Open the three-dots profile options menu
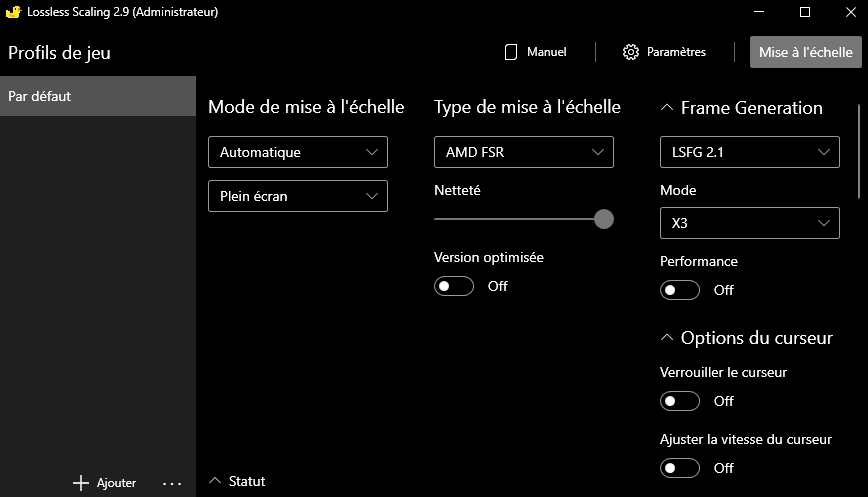This screenshot has height=497, width=868. pyautogui.click(x=172, y=483)
